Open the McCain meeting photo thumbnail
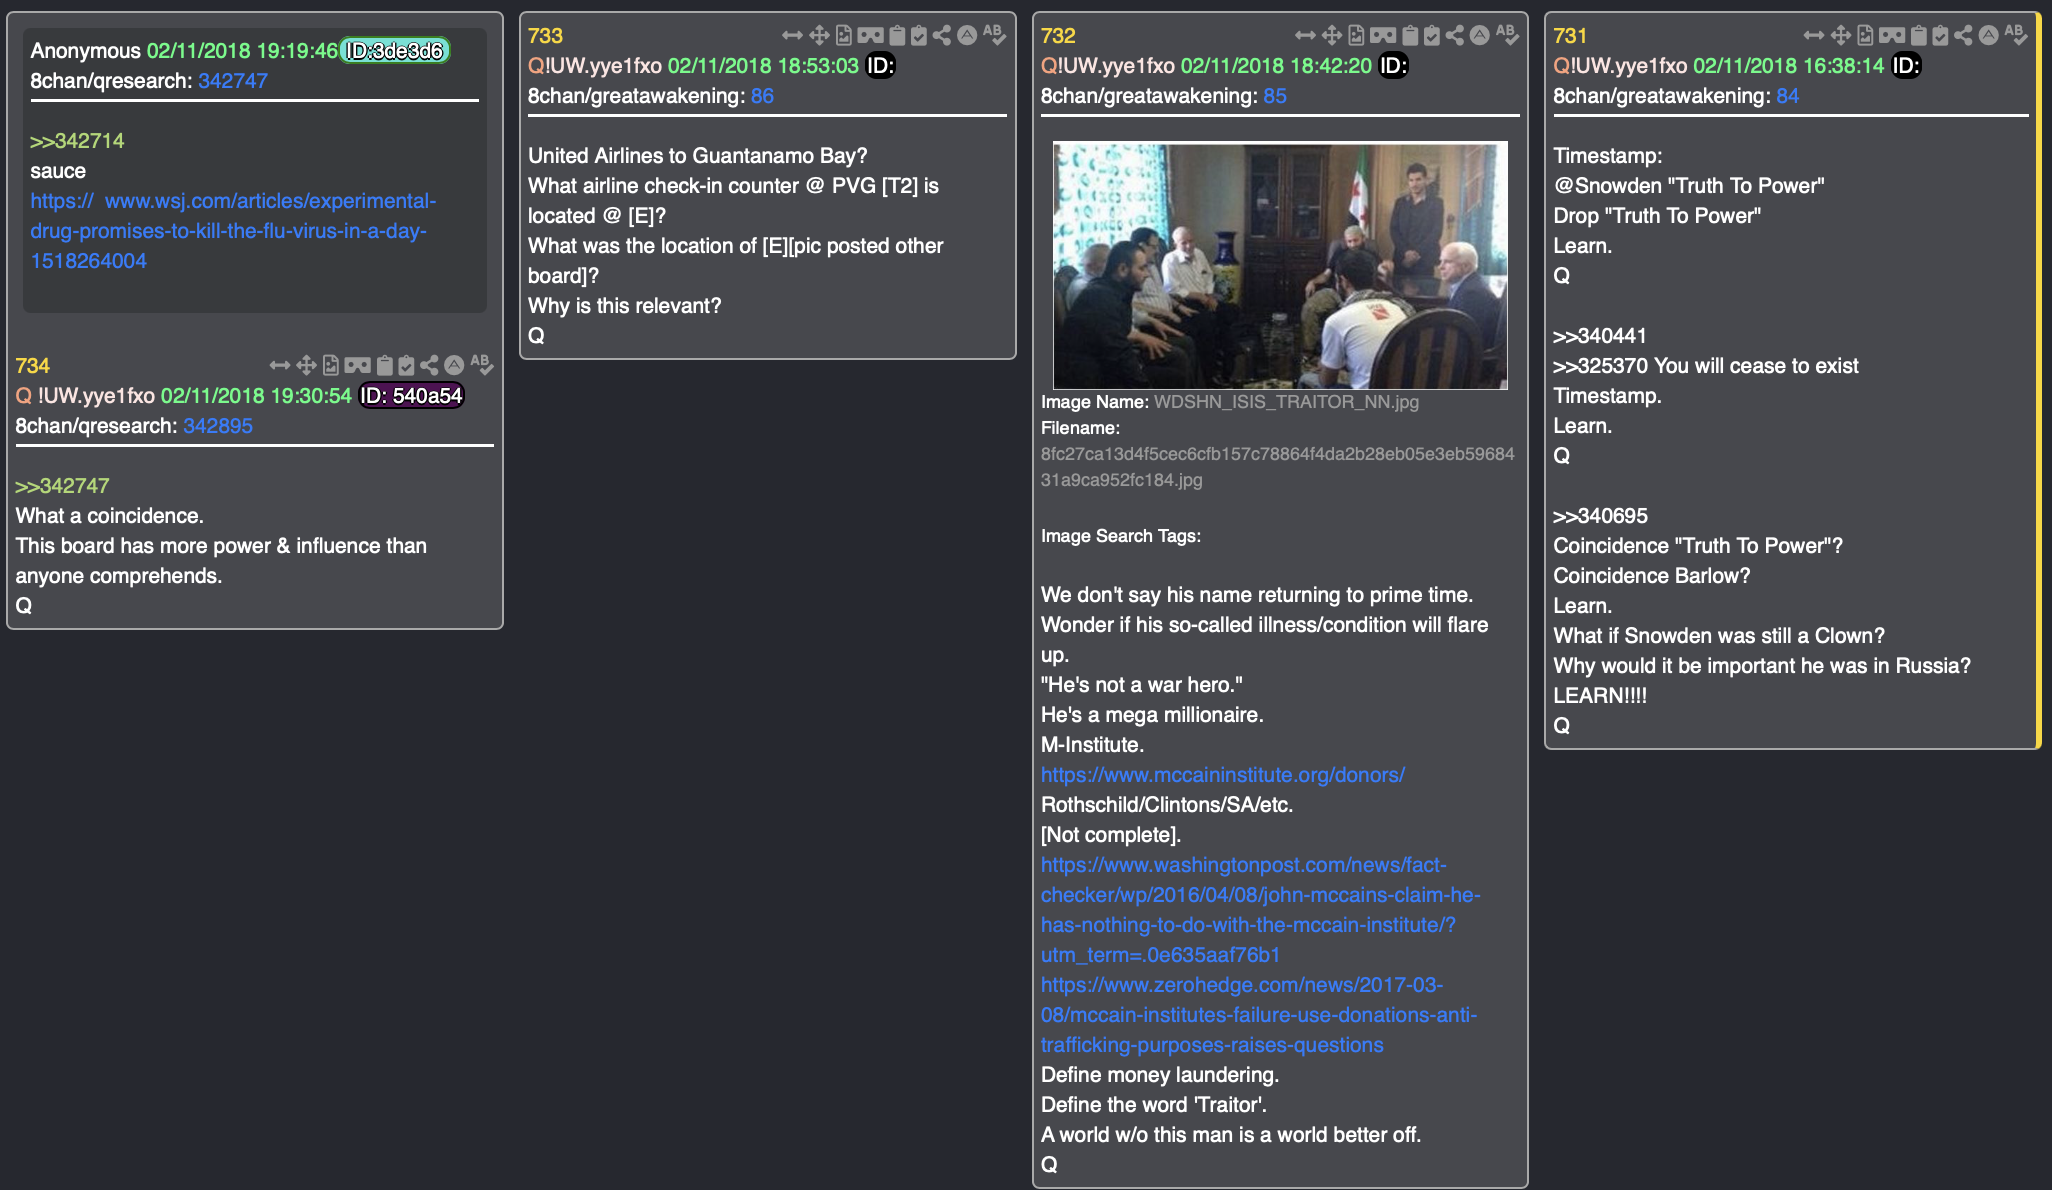Screen dimensions: 2052x1190 click(x=1280, y=265)
